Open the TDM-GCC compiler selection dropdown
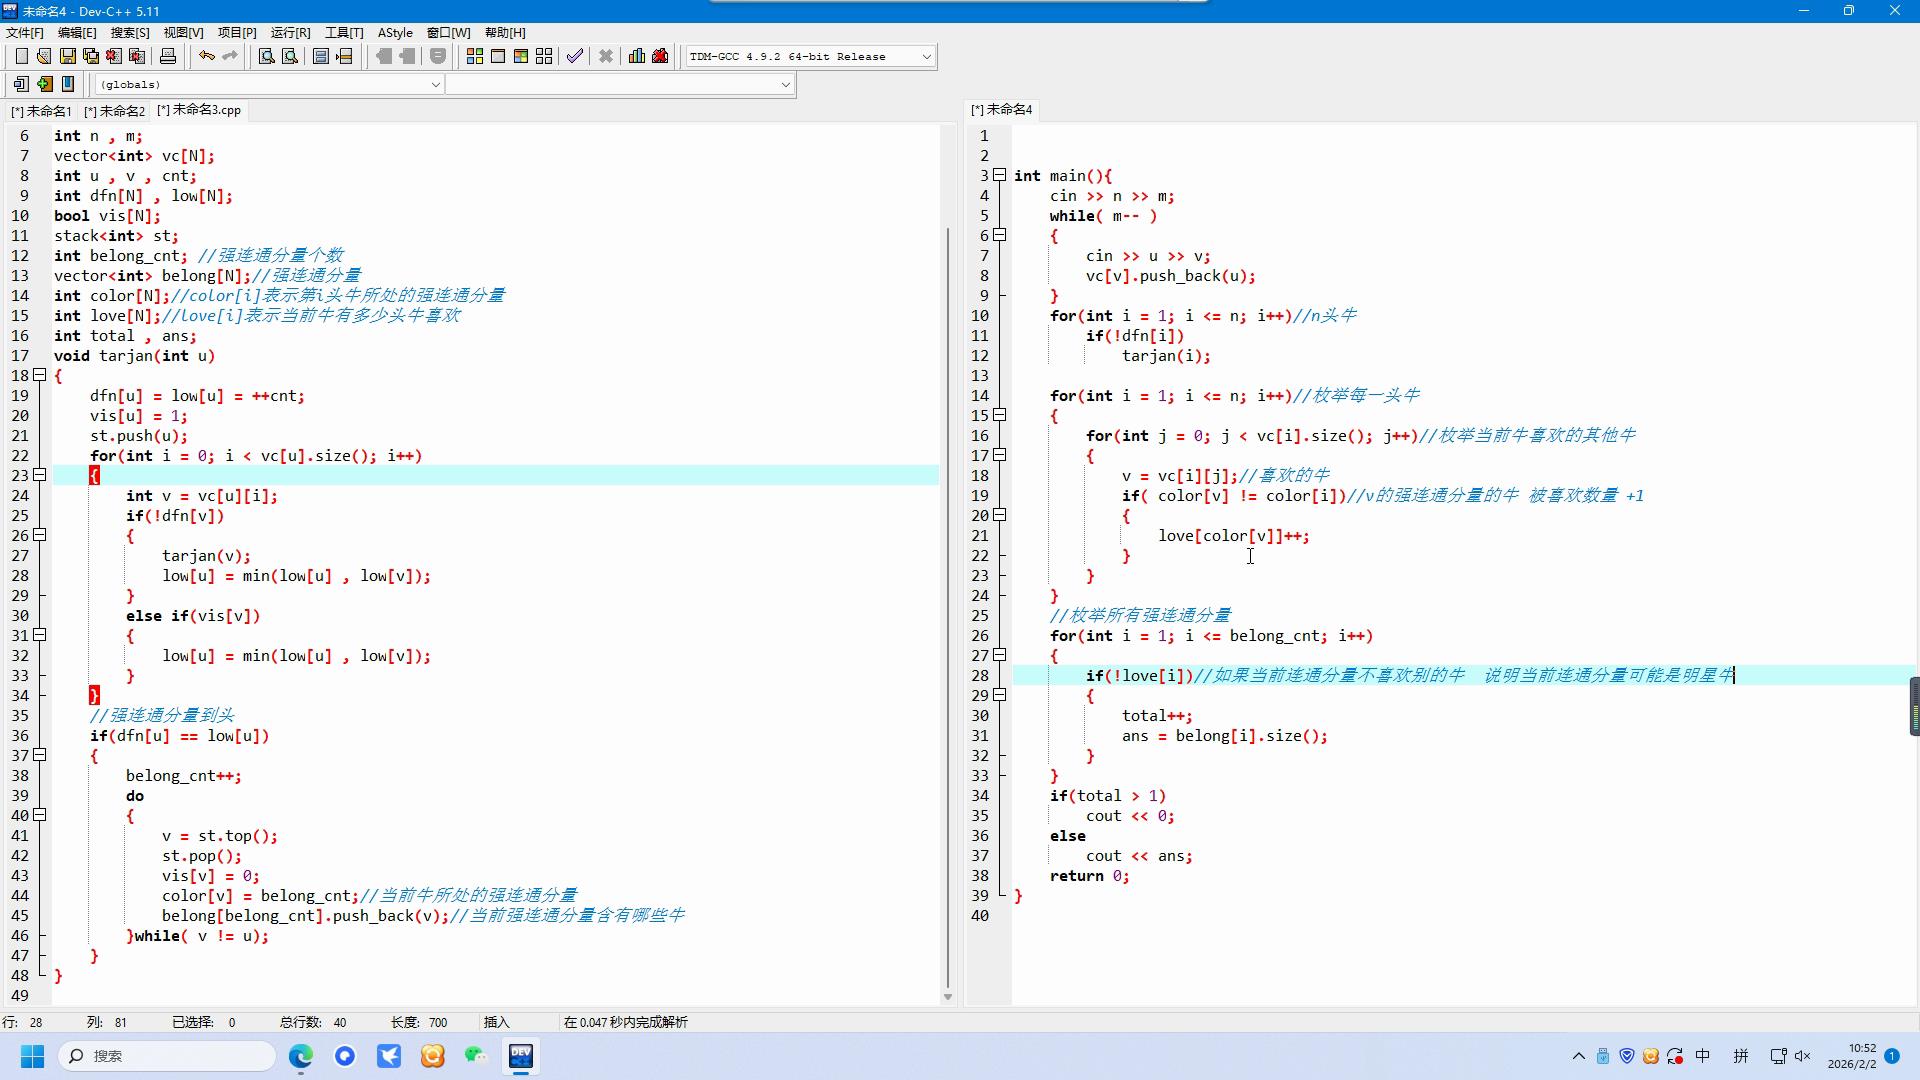The image size is (1920, 1080). tap(926, 56)
